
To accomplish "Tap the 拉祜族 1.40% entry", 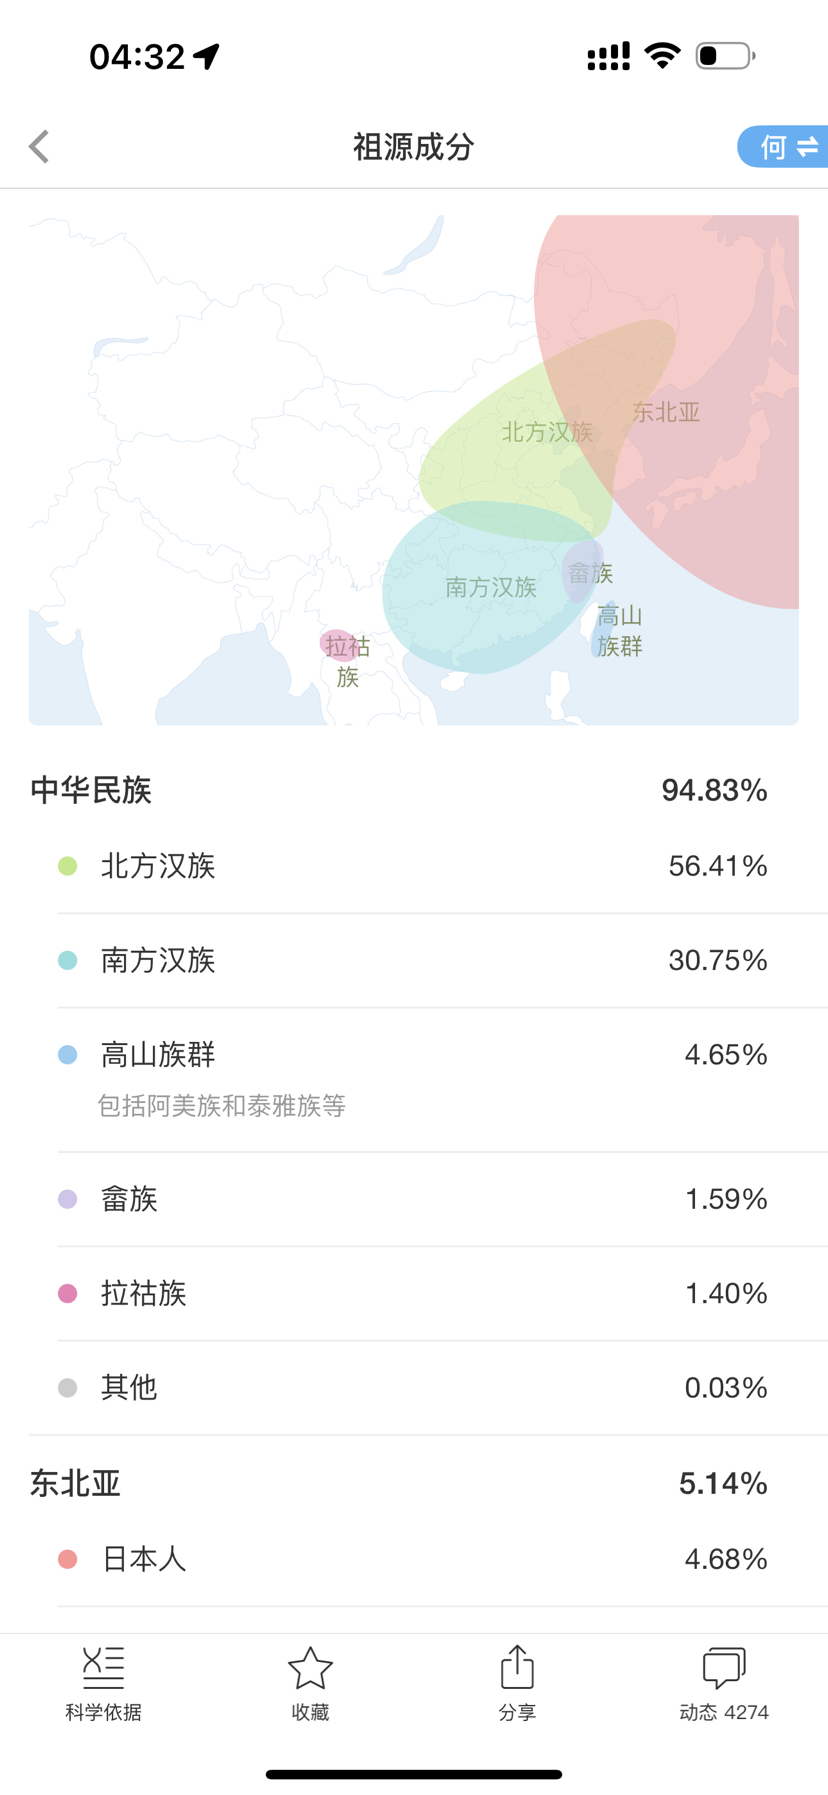I will click(414, 1293).
